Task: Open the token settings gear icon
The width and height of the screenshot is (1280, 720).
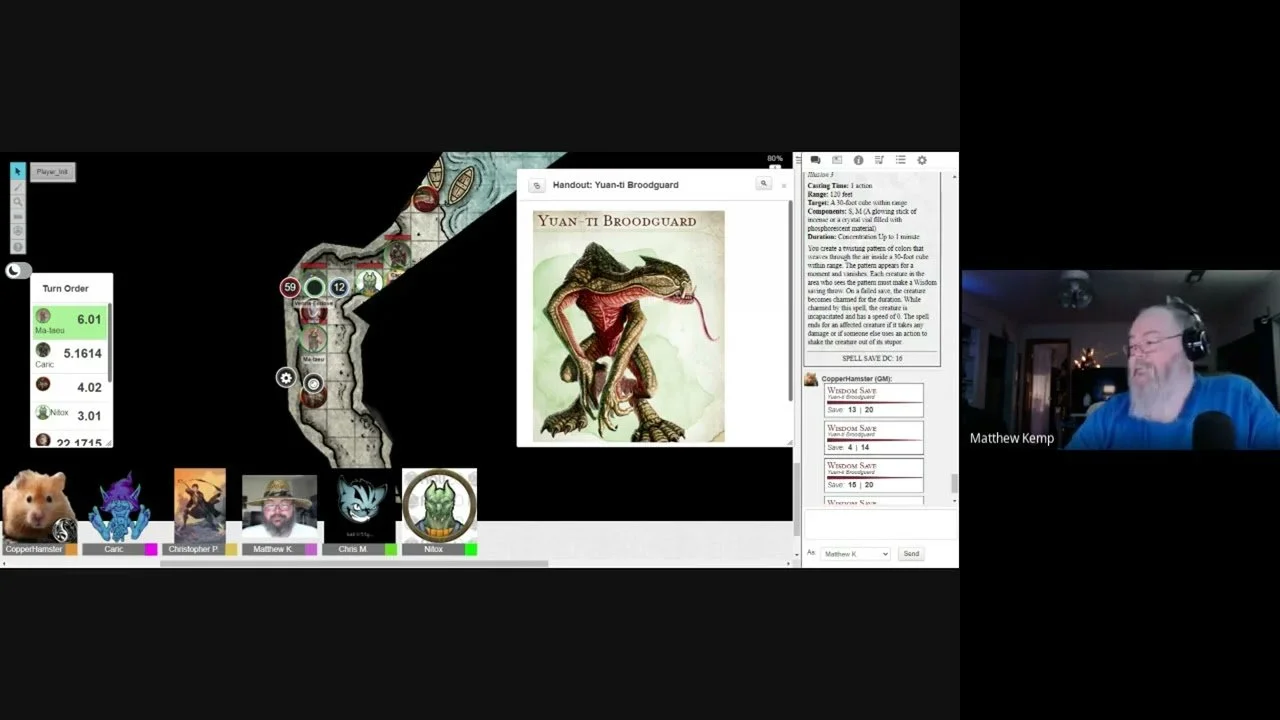Action: [x=286, y=378]
